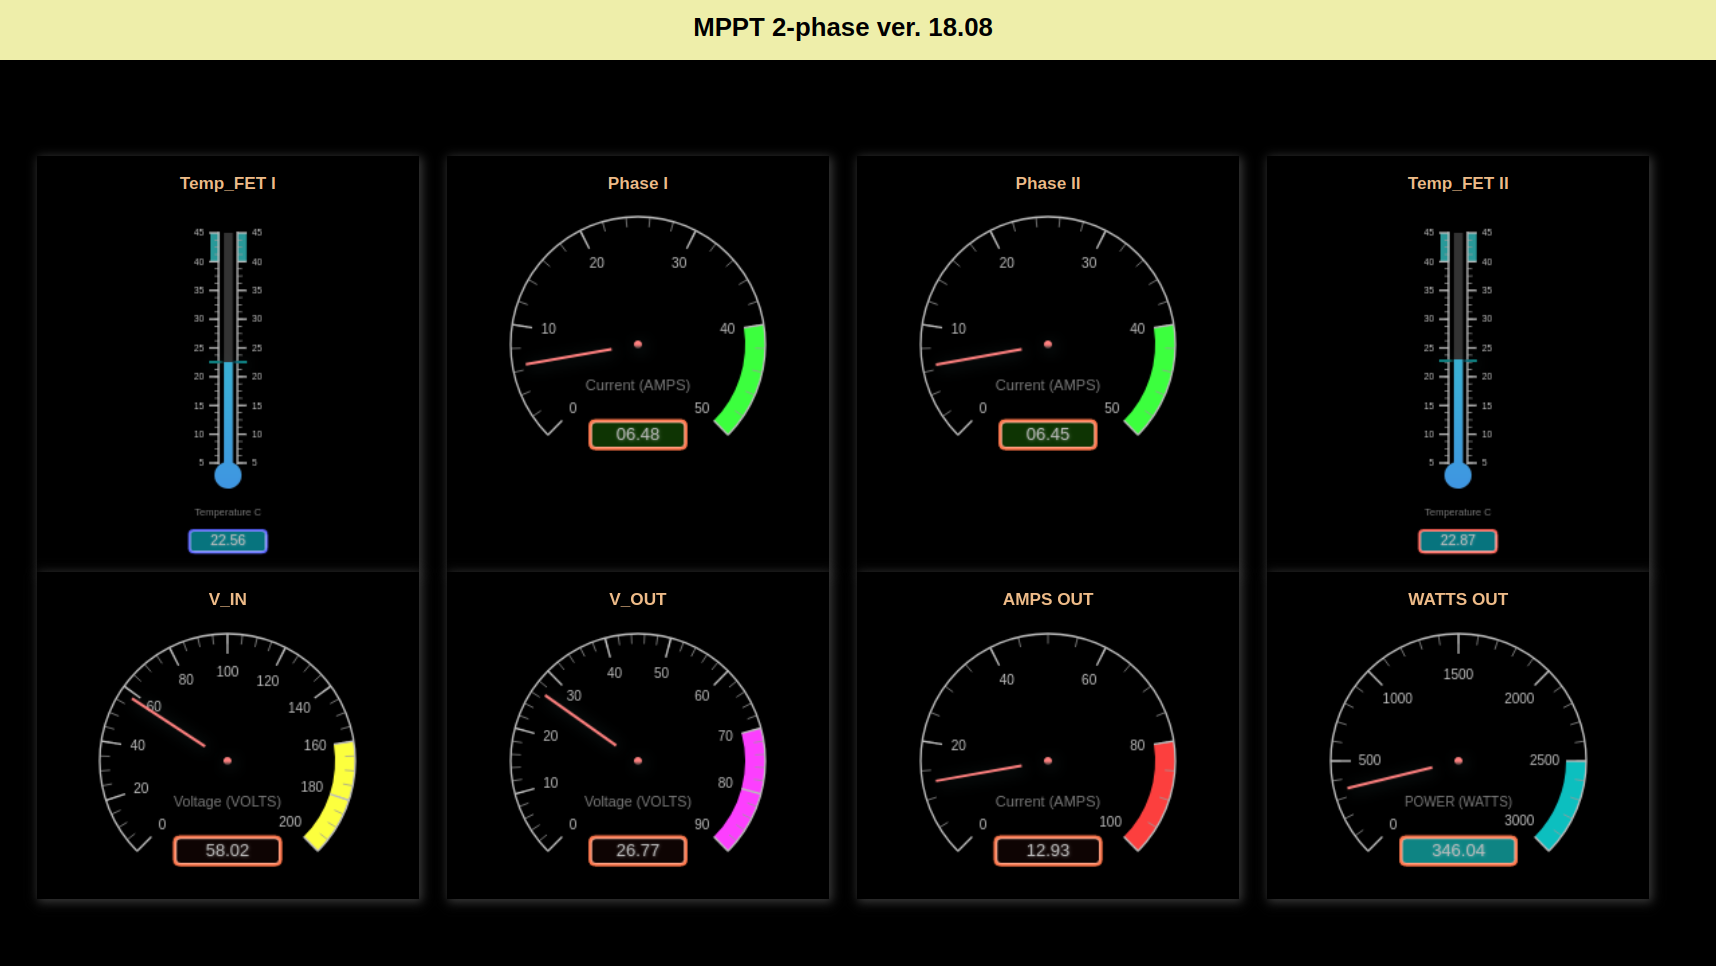This screenshot has width=1716, height=966.
Task: Click the 80 mark on AMPS OUT gauge
Action: [1137, 746]
